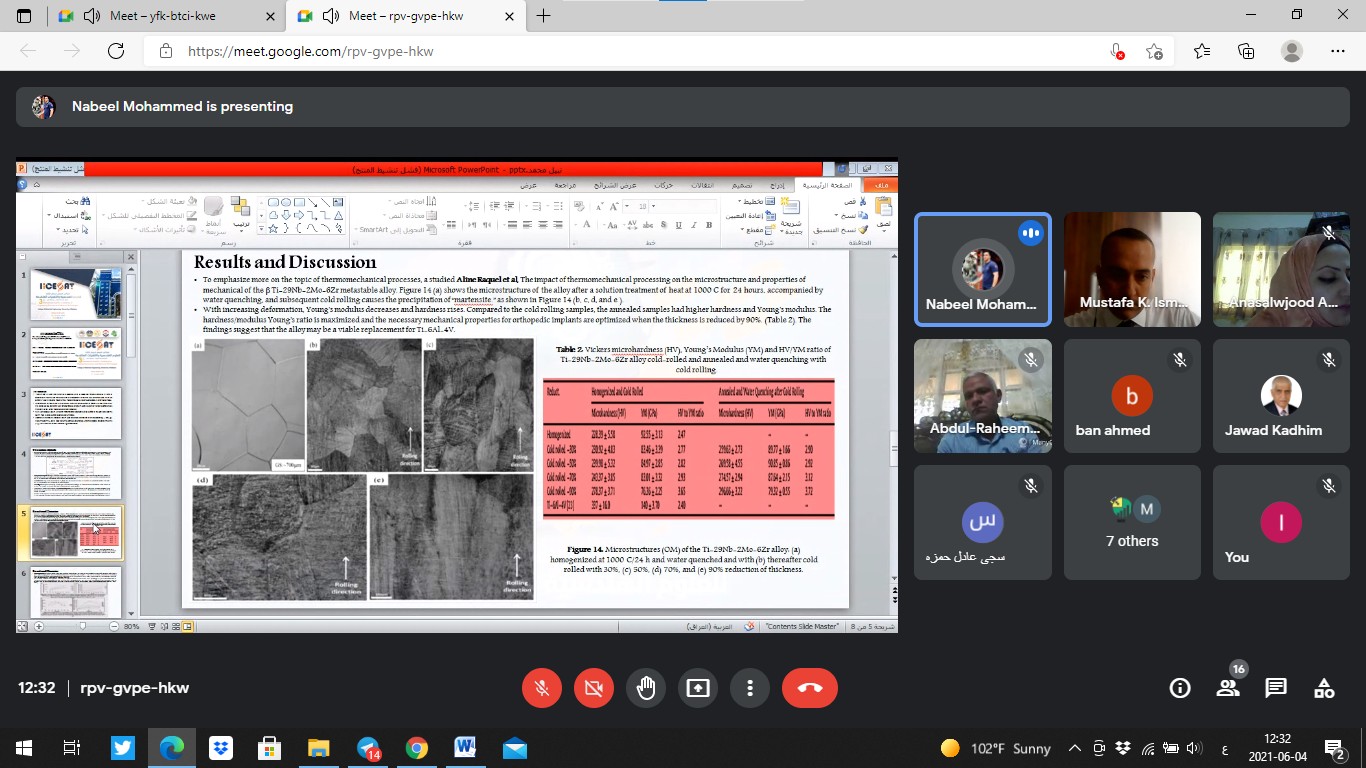This screenshot has width=1366, height=768.
Task: Show the participants people panel
Action: pyautogui.click(x=1228, y=688)
